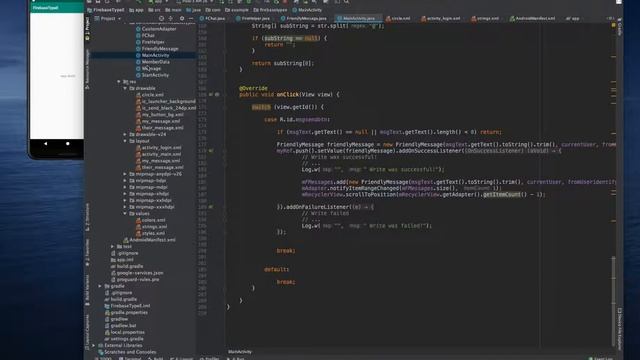Open the circle.xml editor tab
The width and height of the screenshot is (640, 360).
(398, 18)
